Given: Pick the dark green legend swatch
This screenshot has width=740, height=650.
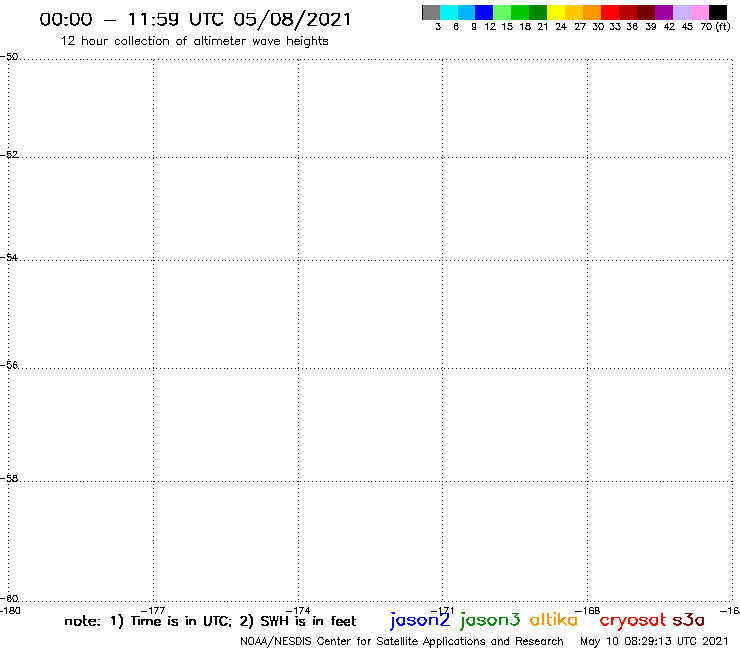Looking at the screenshot, I should [x=538, y=12].
